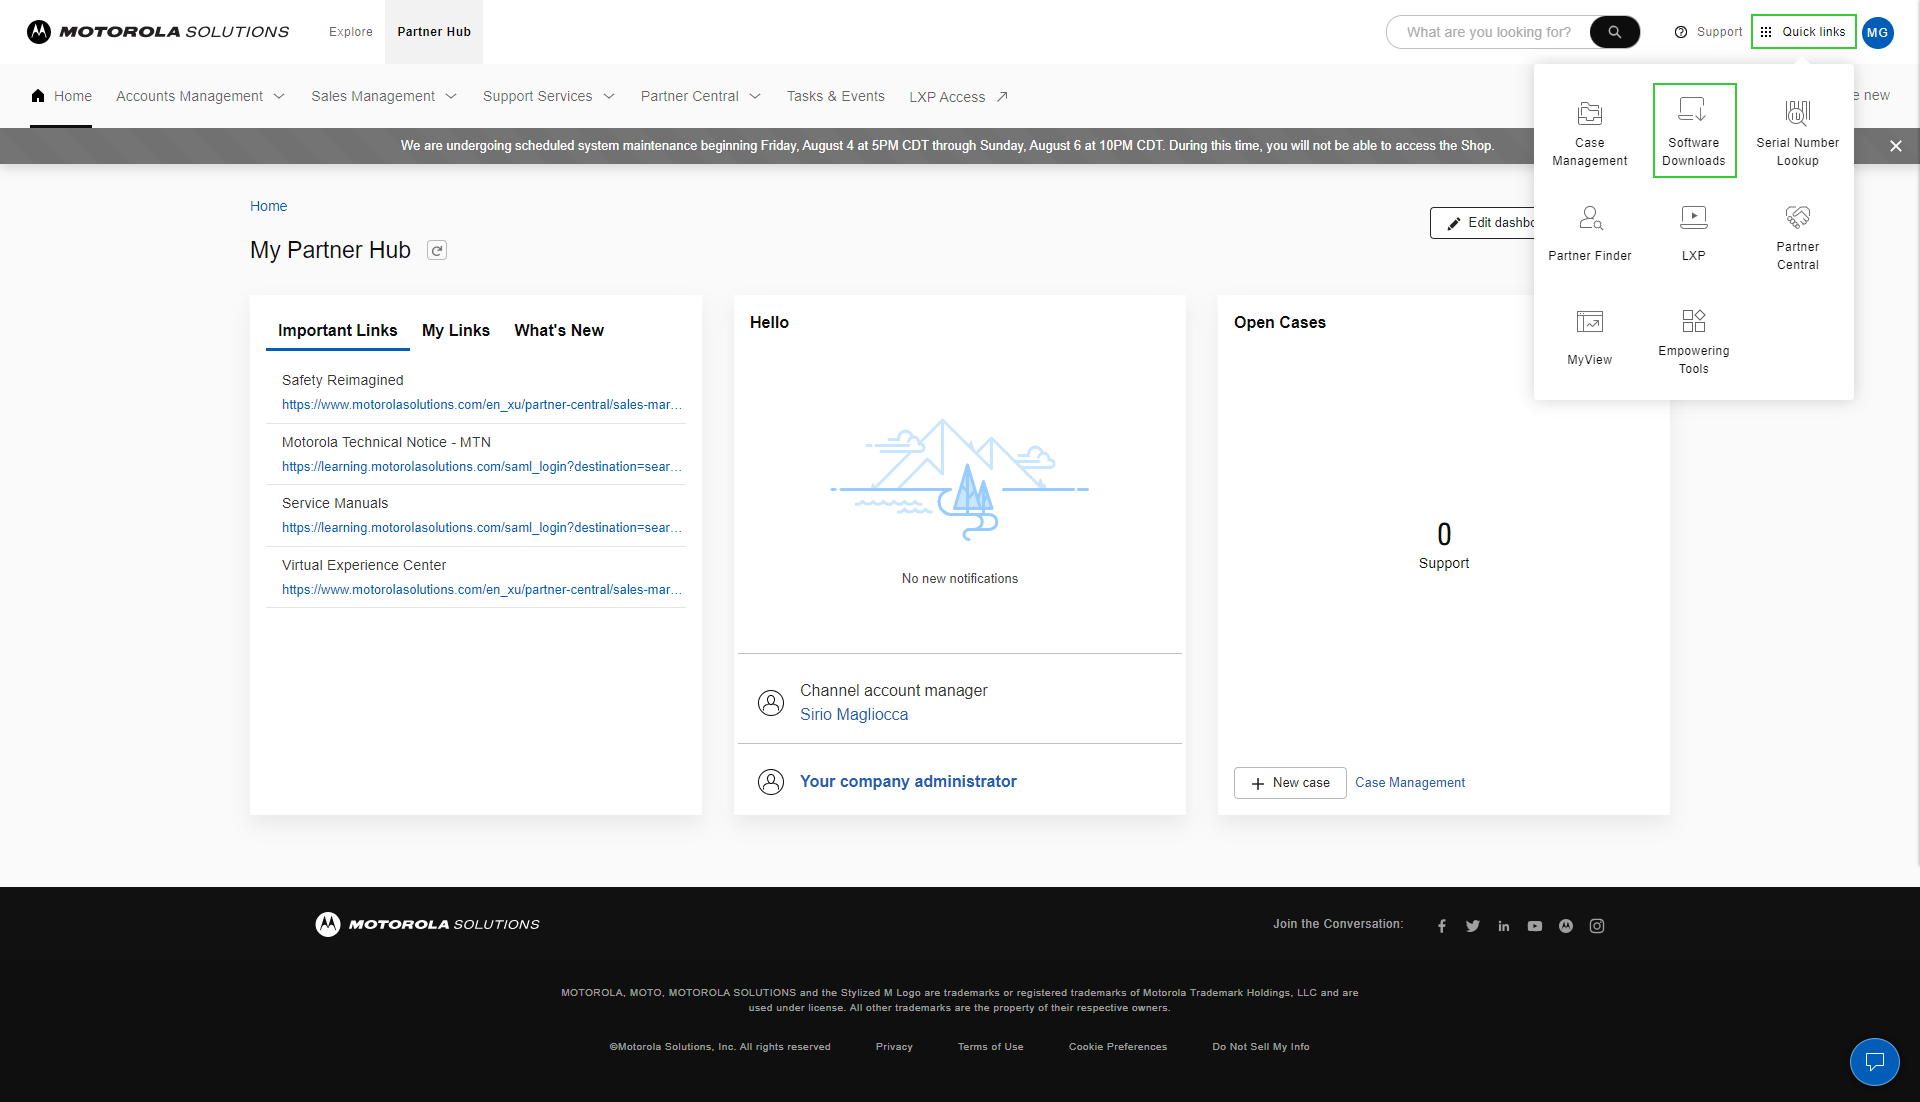1920x1102 pixels.
Task: Go to Home in navigation bar
Action: [62, 96]
